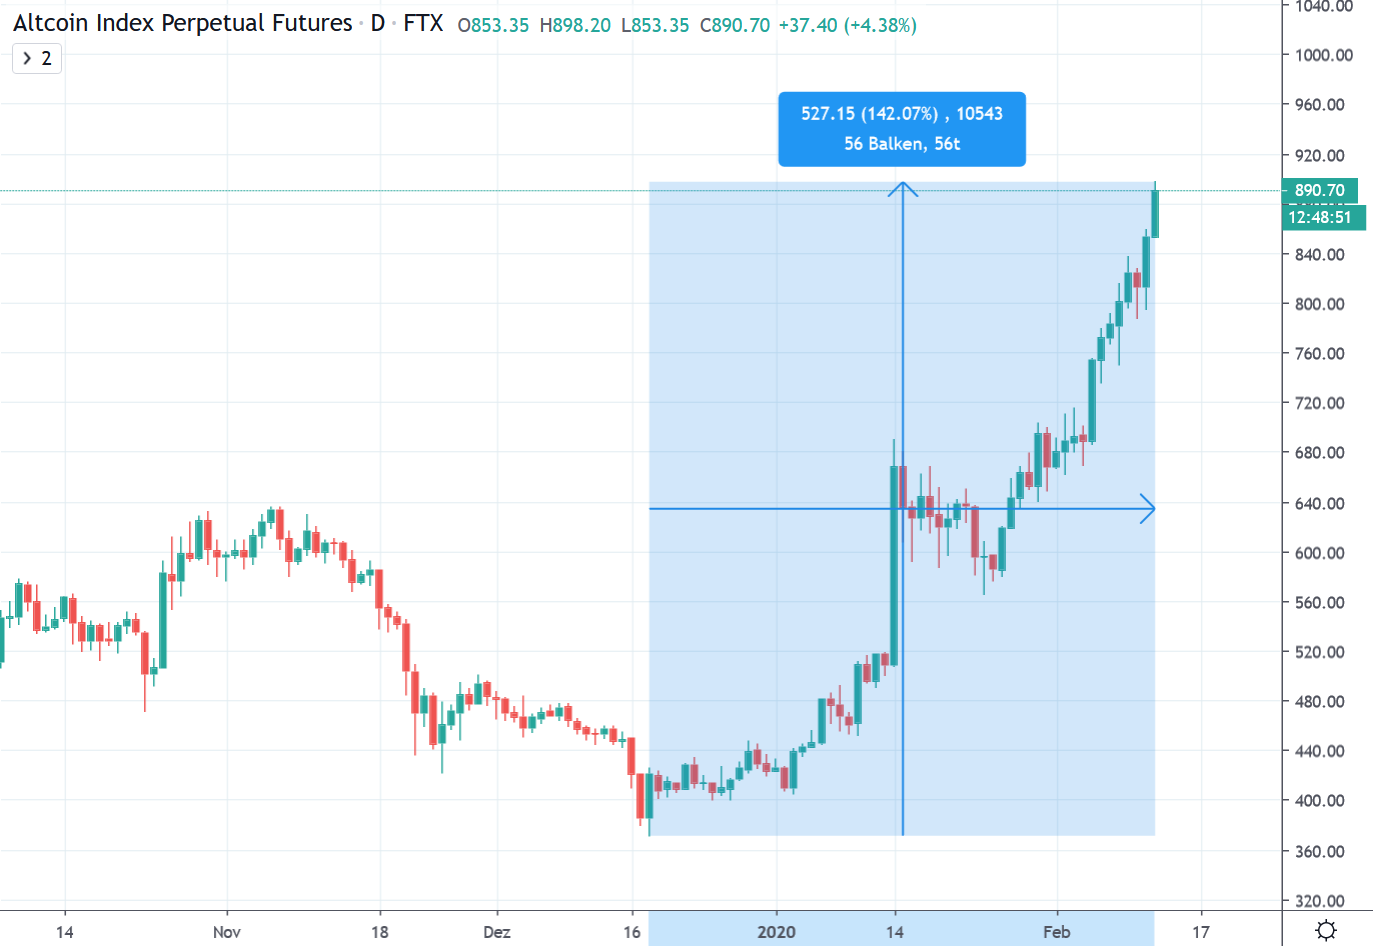The image size is (1373, 946).
Task: Click the measure tool's upward arrowhead
Action: pos(903,187)
